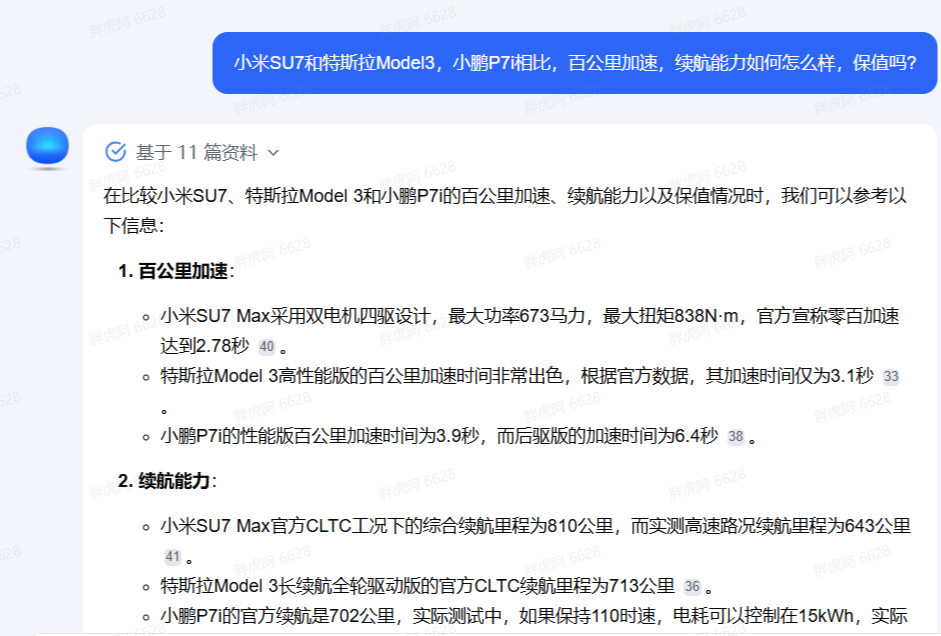Screen dimensions: 941x636
Task: Click the text 小鹏P7i的官方续航是702公里
Action: [277, 616]
